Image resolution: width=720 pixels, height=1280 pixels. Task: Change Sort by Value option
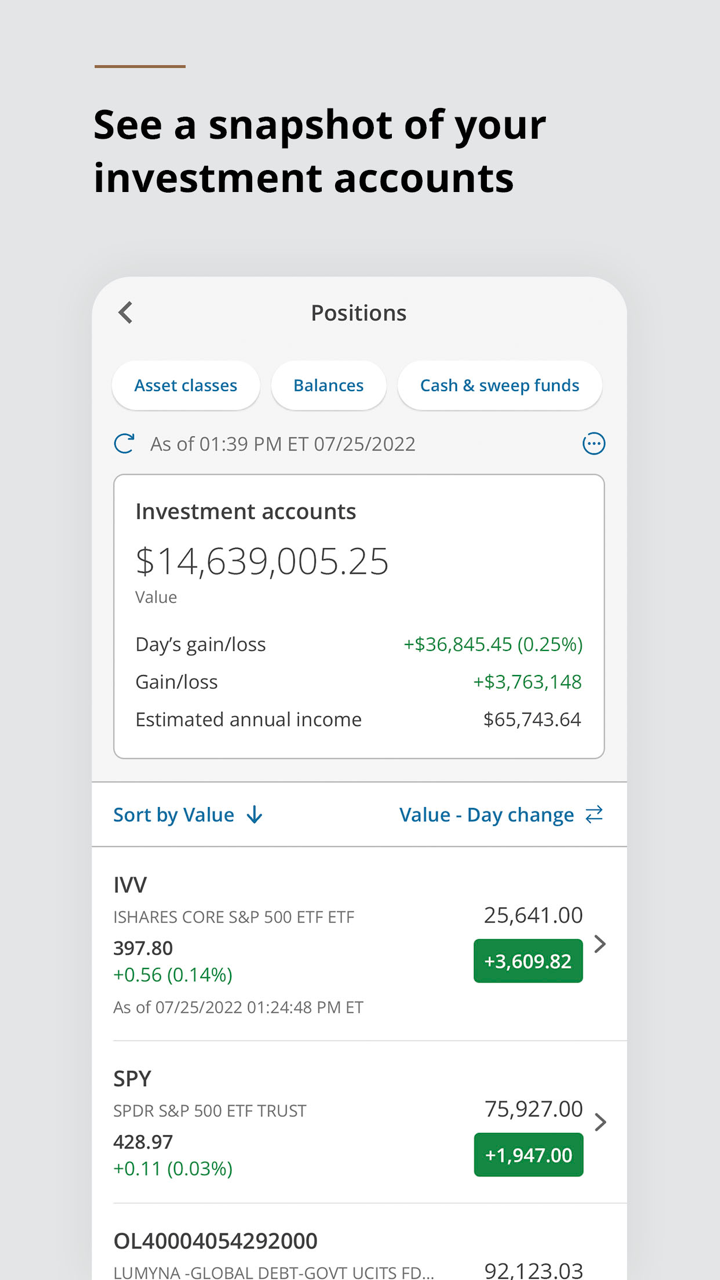click(174, 815)
